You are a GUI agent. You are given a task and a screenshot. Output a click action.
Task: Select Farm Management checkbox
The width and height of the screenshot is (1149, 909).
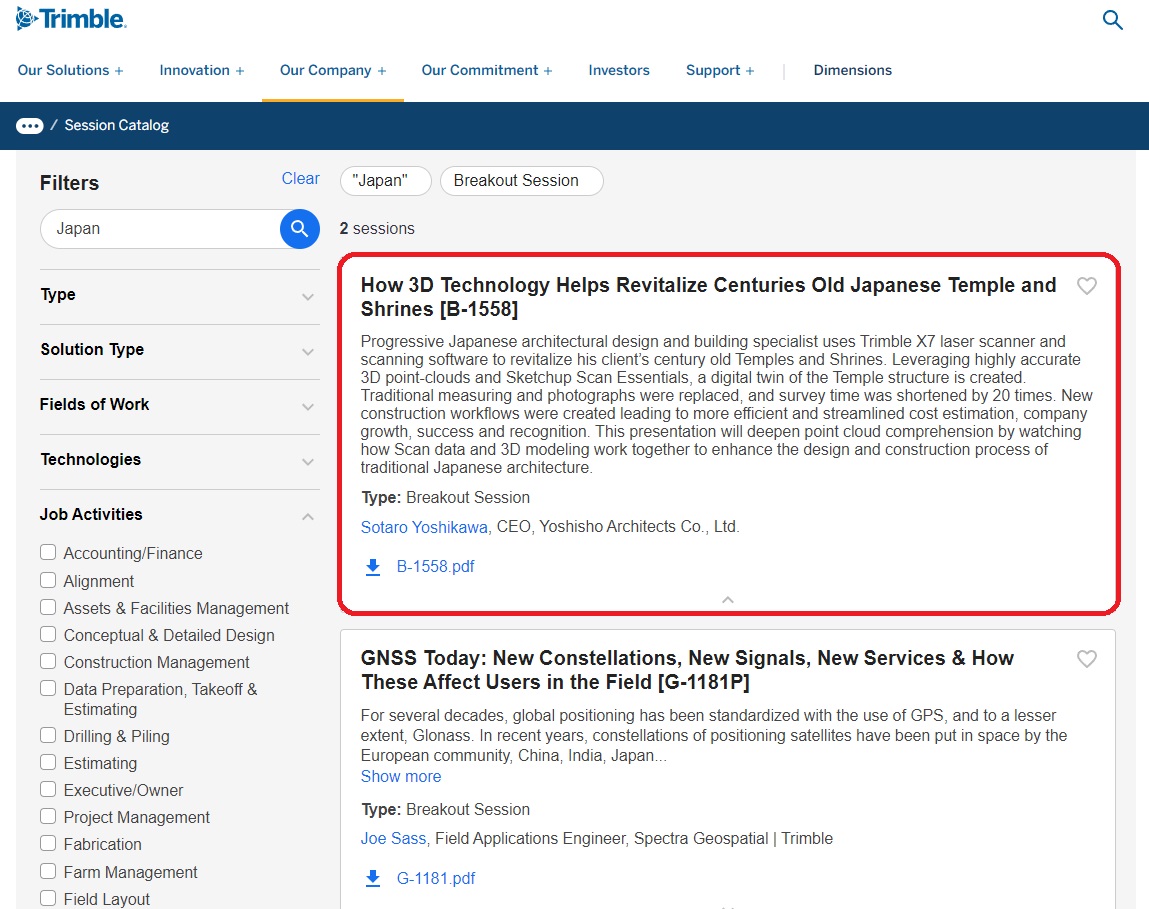[x=48, y=872]
